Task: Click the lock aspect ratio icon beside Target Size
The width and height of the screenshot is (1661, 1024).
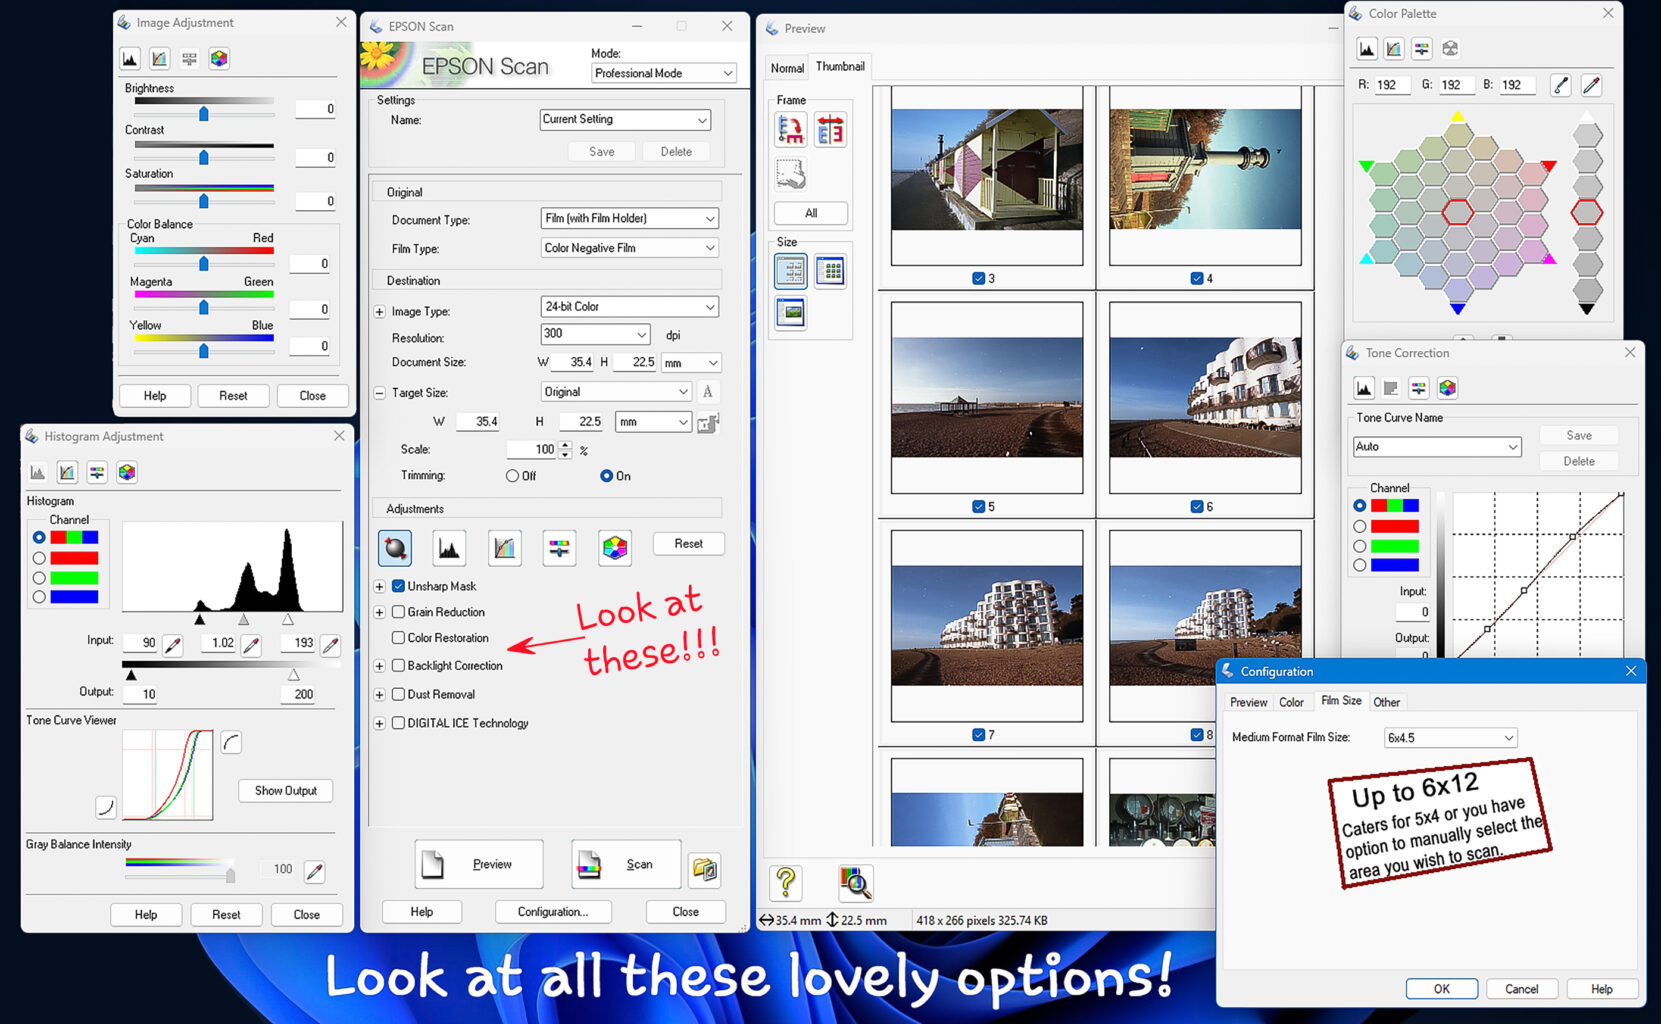Action: tap(708, 423)
